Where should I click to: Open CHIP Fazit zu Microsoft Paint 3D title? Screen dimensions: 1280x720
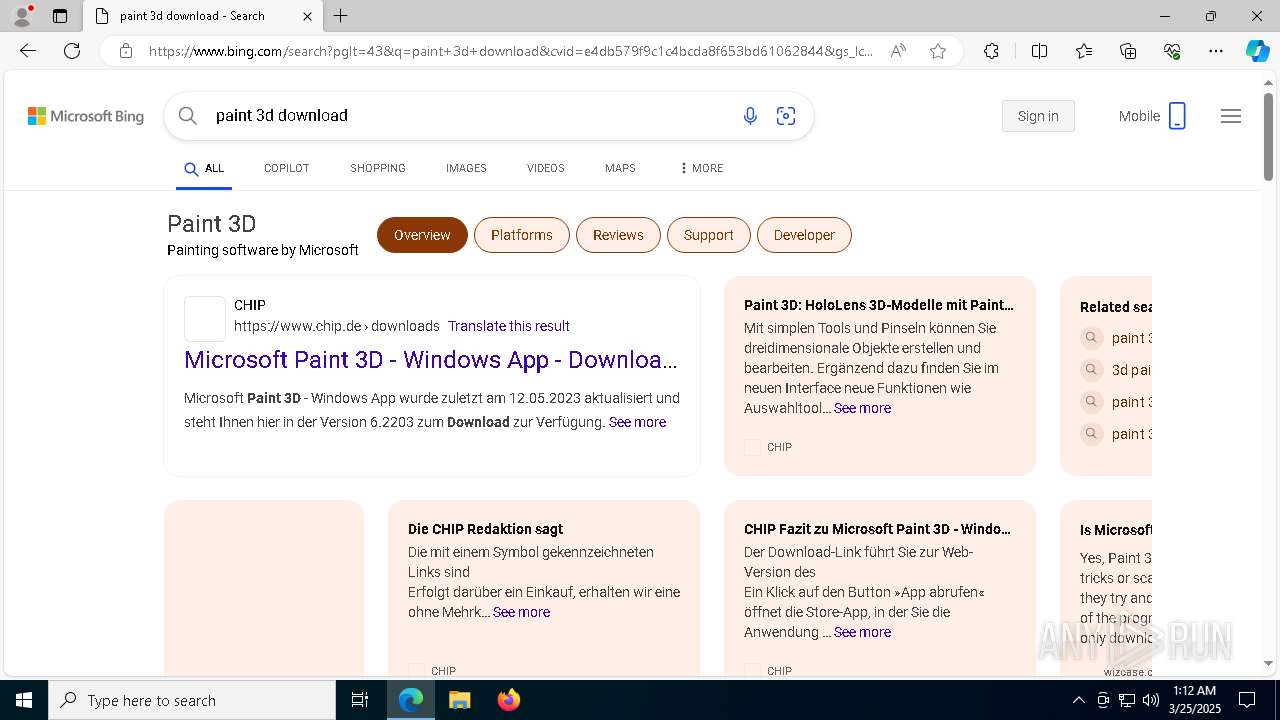(878, 529)
